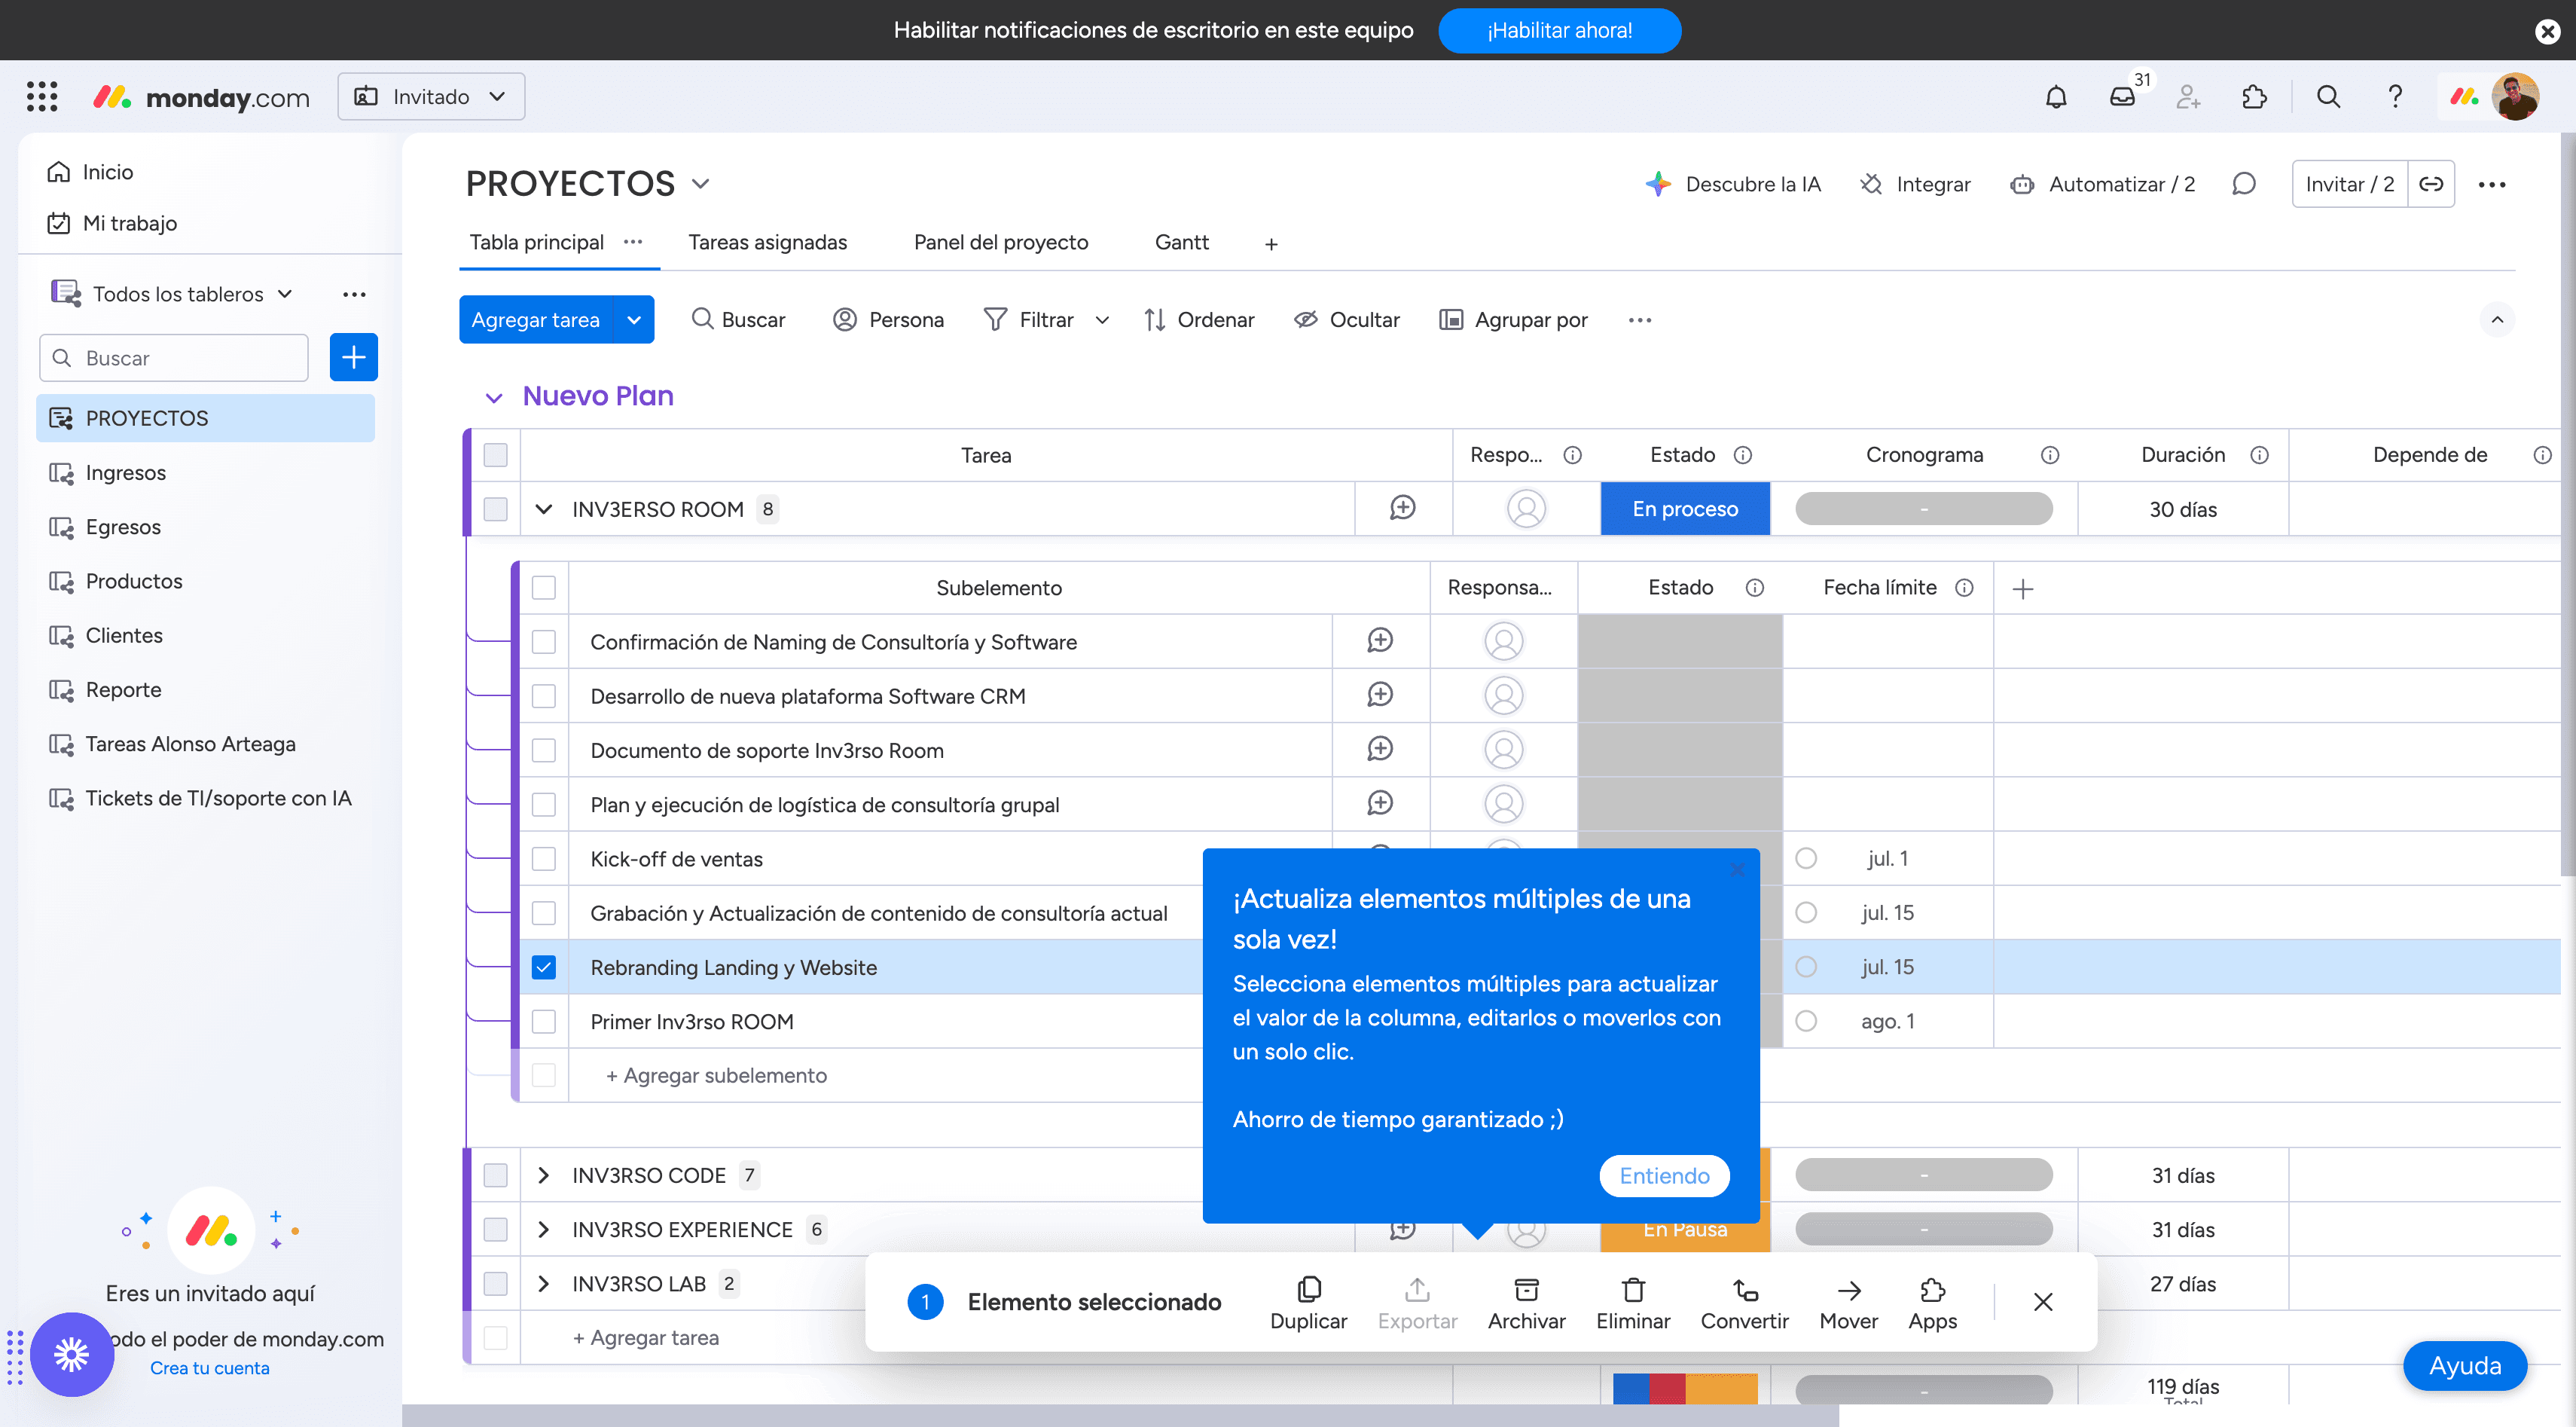Collapse the Nuevo Plan group
The width and height of the screenshot is (2576, 1427).
pos(493,397)
